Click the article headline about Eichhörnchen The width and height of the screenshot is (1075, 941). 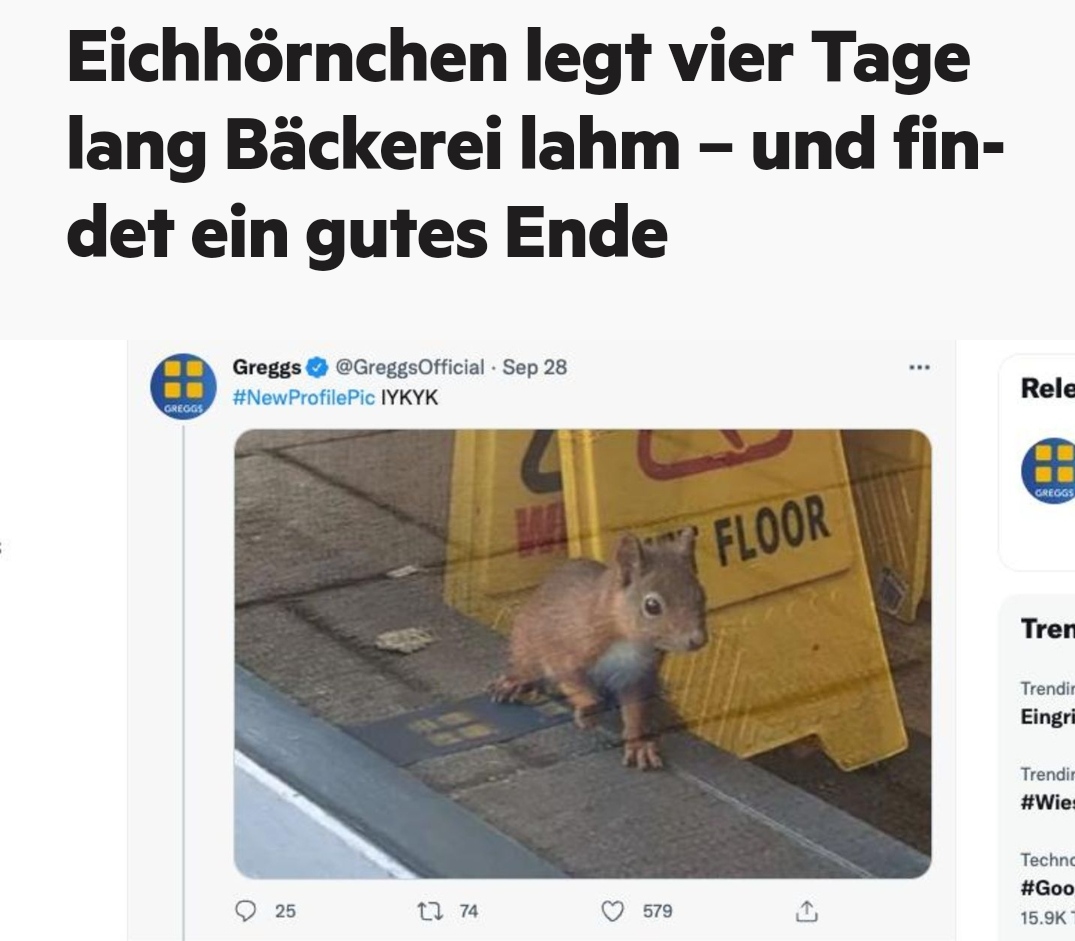tap(535, 146)
